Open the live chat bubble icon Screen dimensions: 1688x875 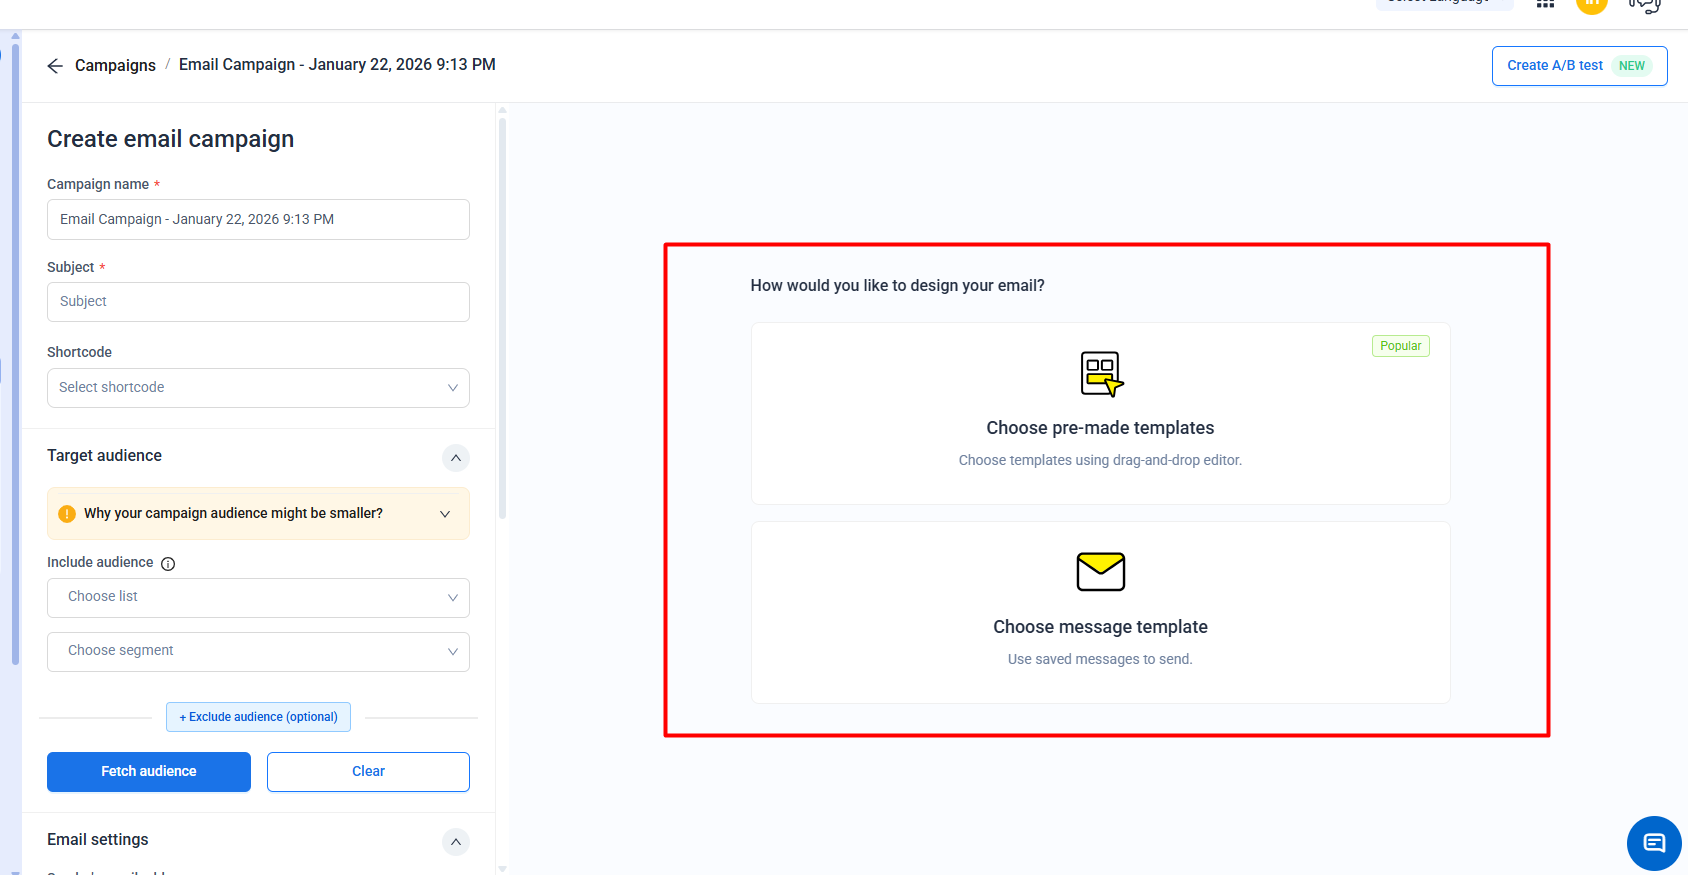pyautogui.click(x=1654, y=843)
